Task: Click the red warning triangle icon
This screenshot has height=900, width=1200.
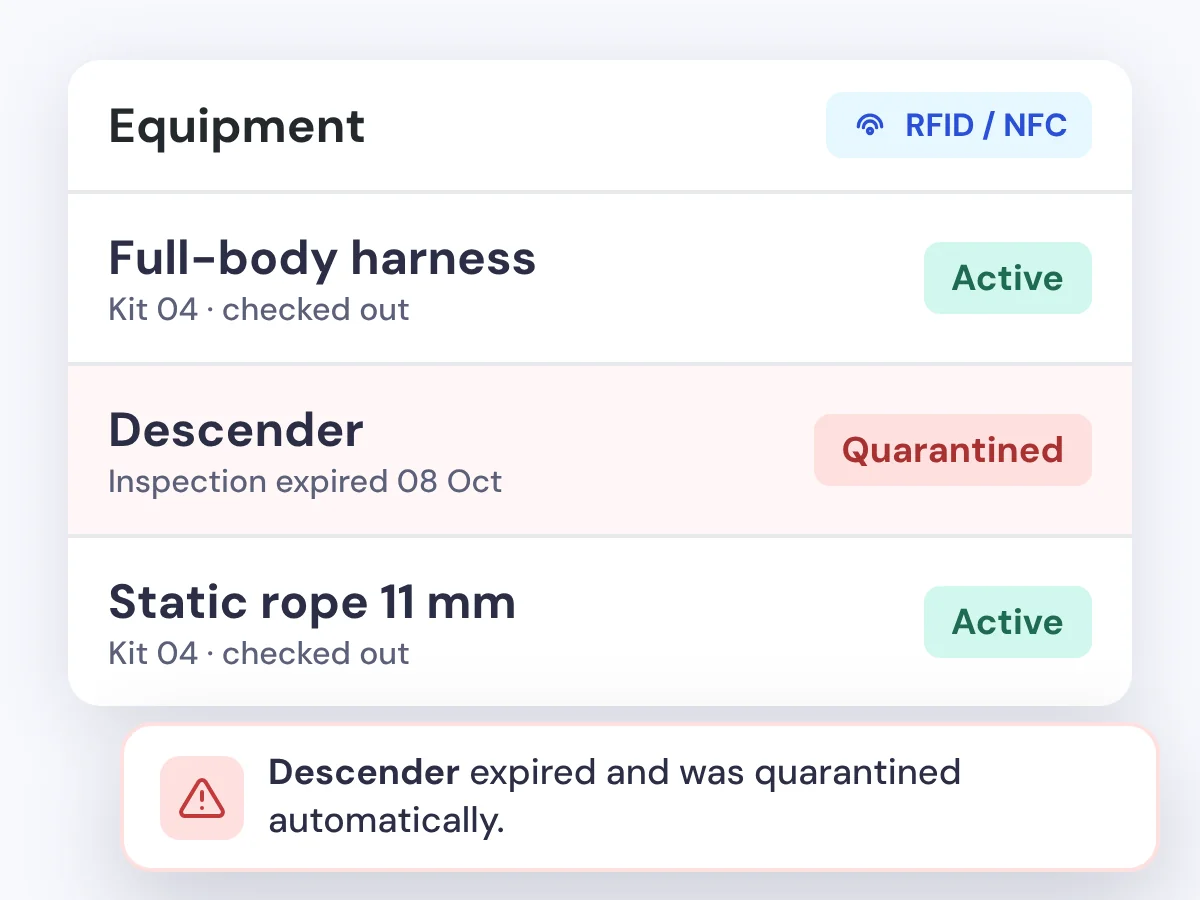Action: pos(202,798)
